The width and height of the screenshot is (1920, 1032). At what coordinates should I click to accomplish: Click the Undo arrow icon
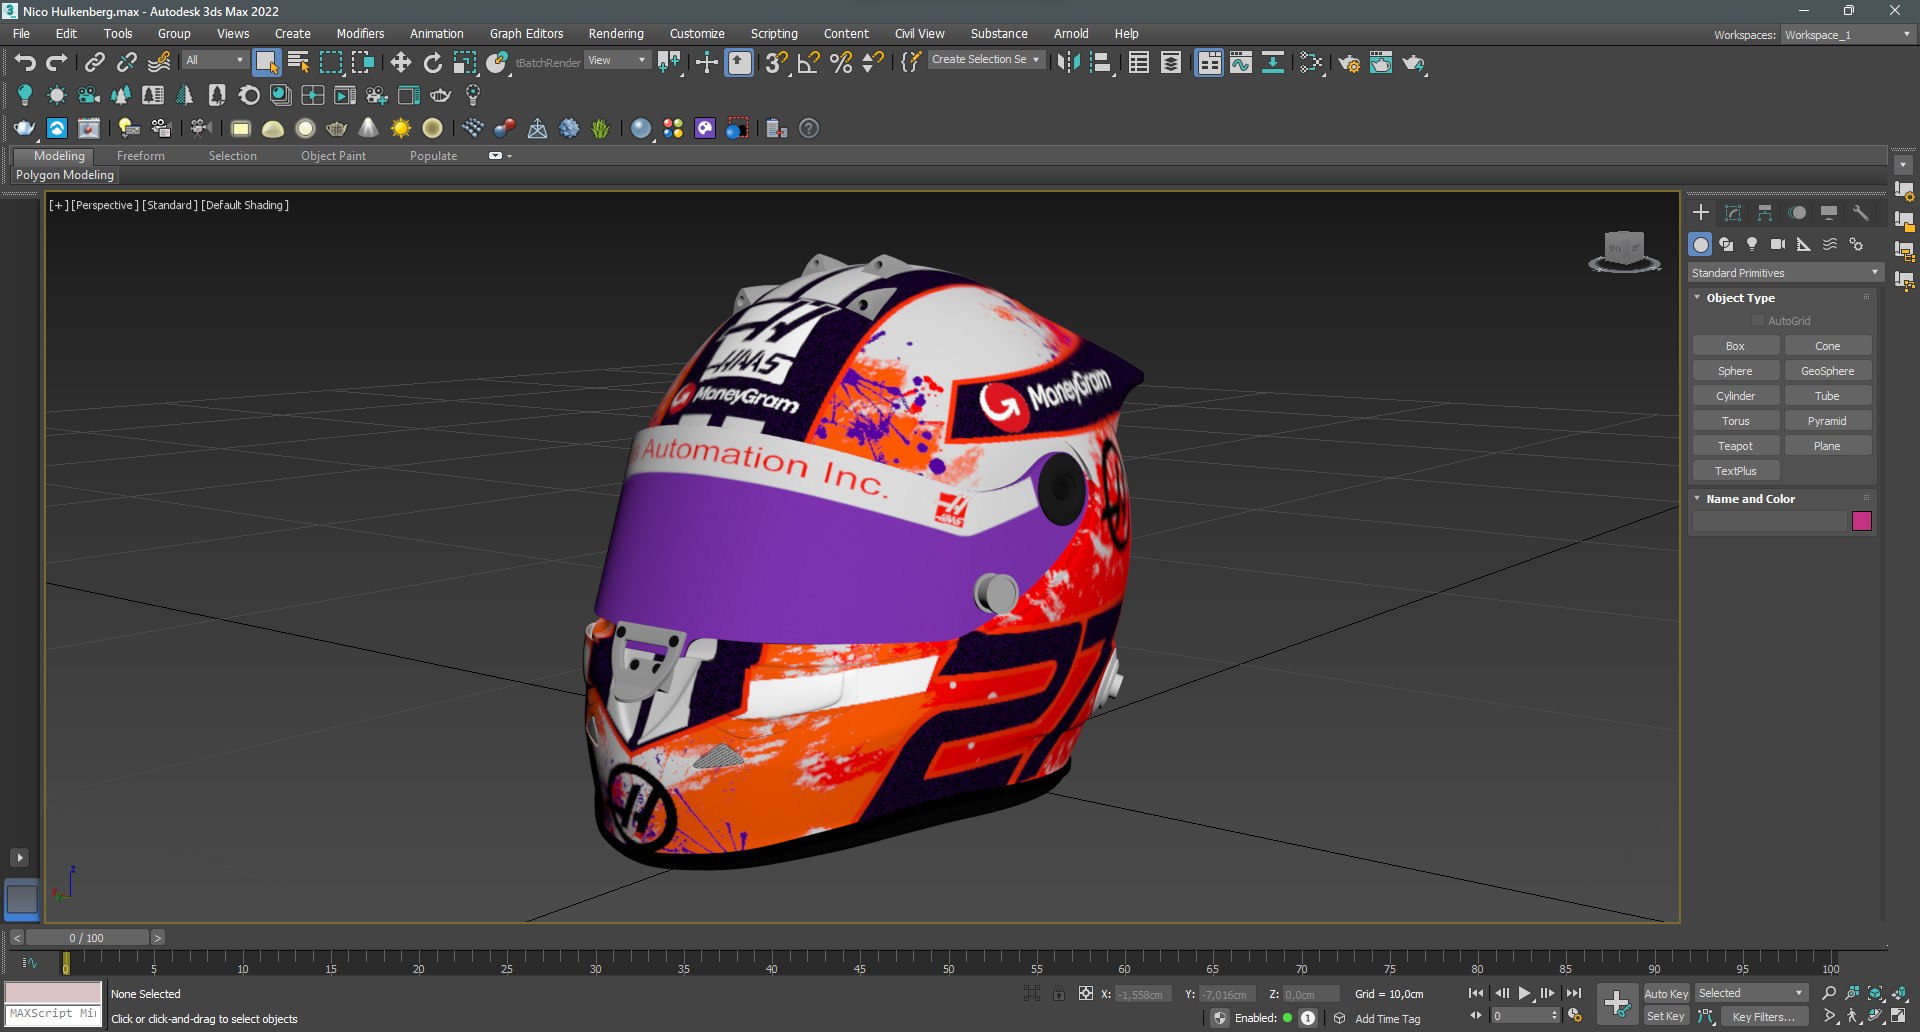[x=24, y=63]
